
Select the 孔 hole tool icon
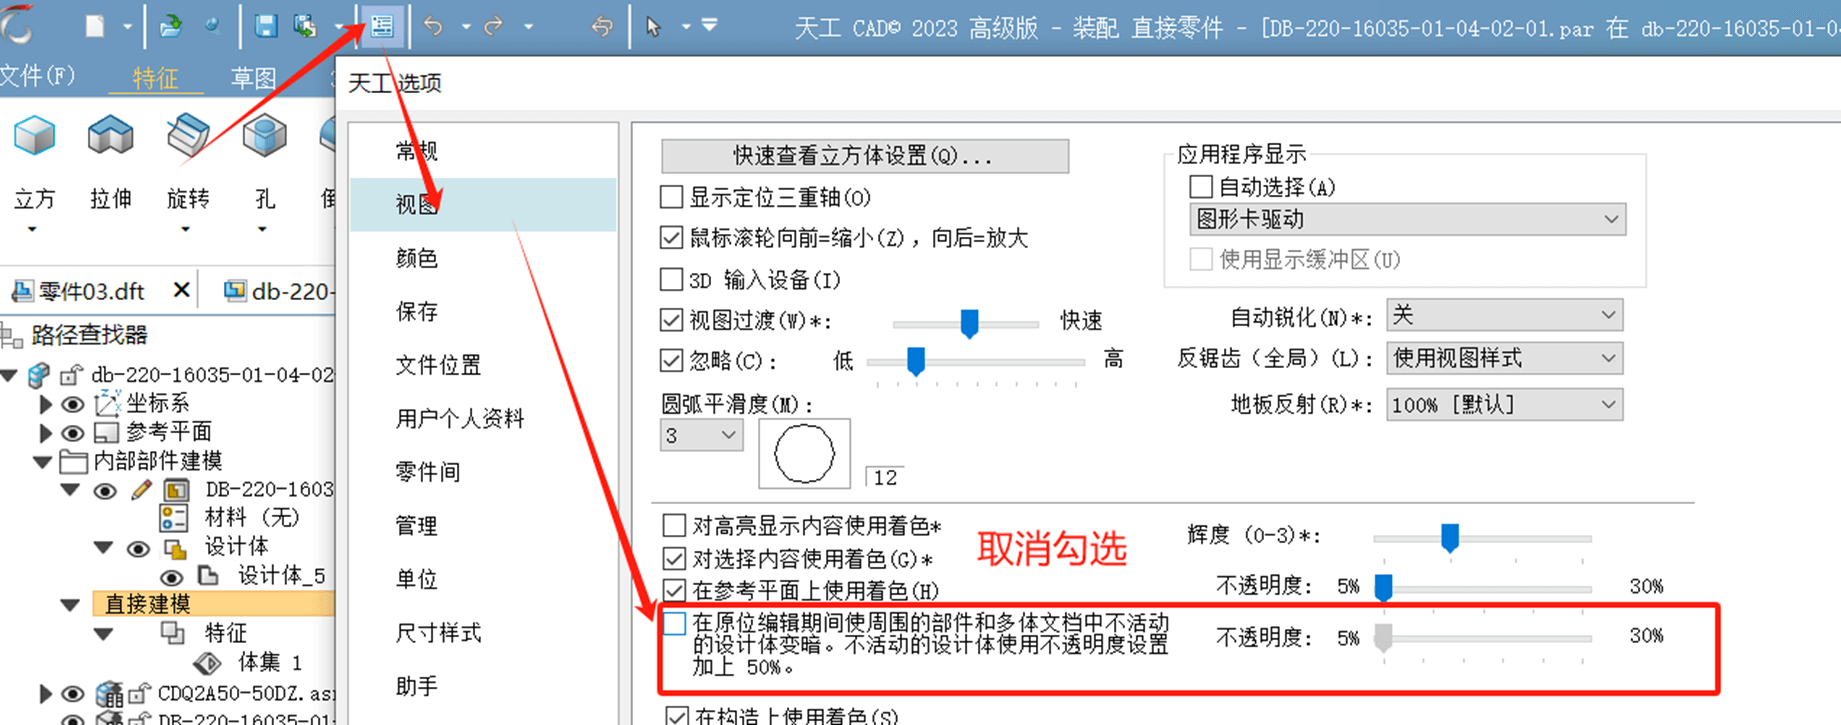click(264, 137)
